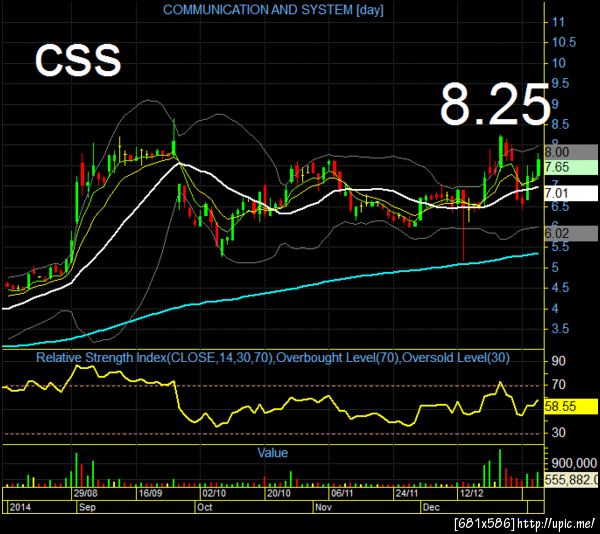Click the large 8.25 price text
This screenshot has width=600, height=534.
[495, 104]
